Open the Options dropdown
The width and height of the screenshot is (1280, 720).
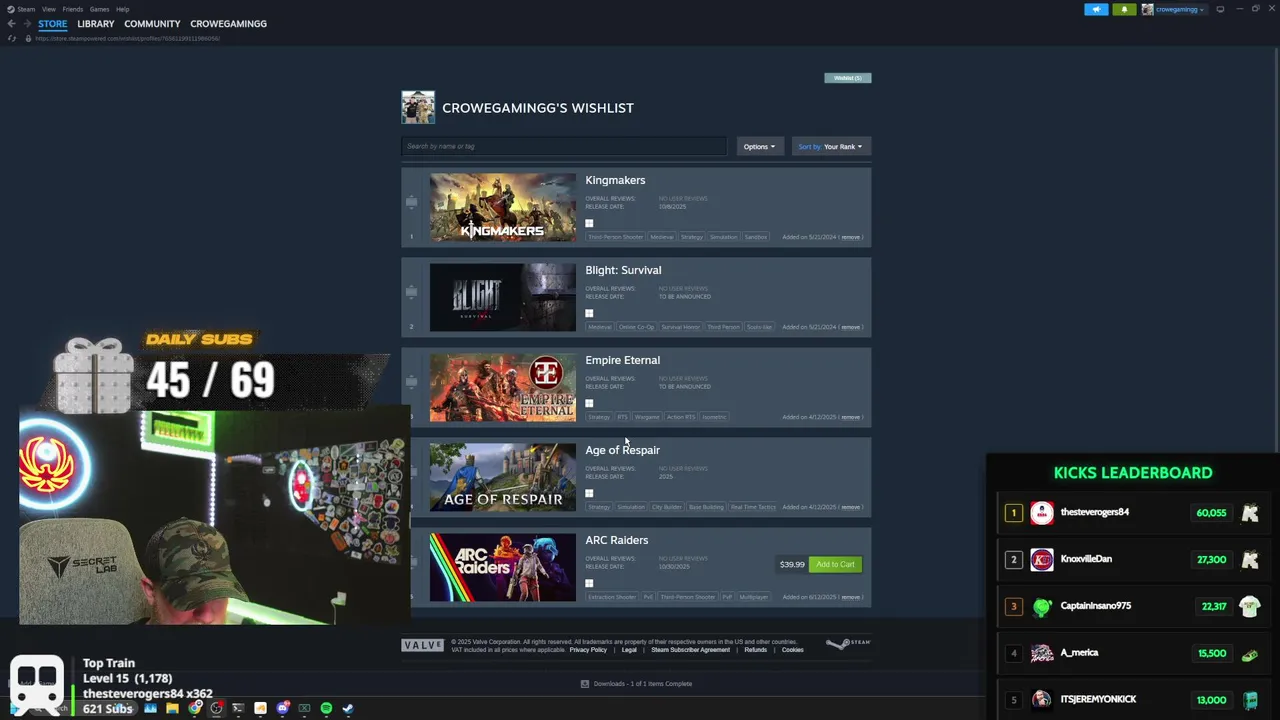(759, 146)
